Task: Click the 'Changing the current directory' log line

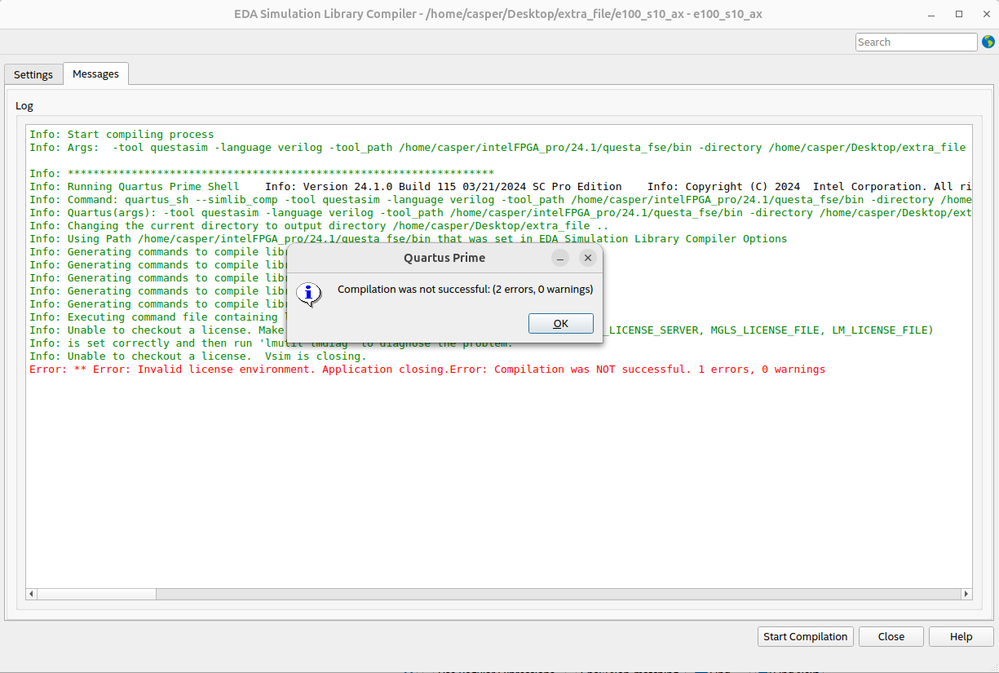Action: pos(319,226)
